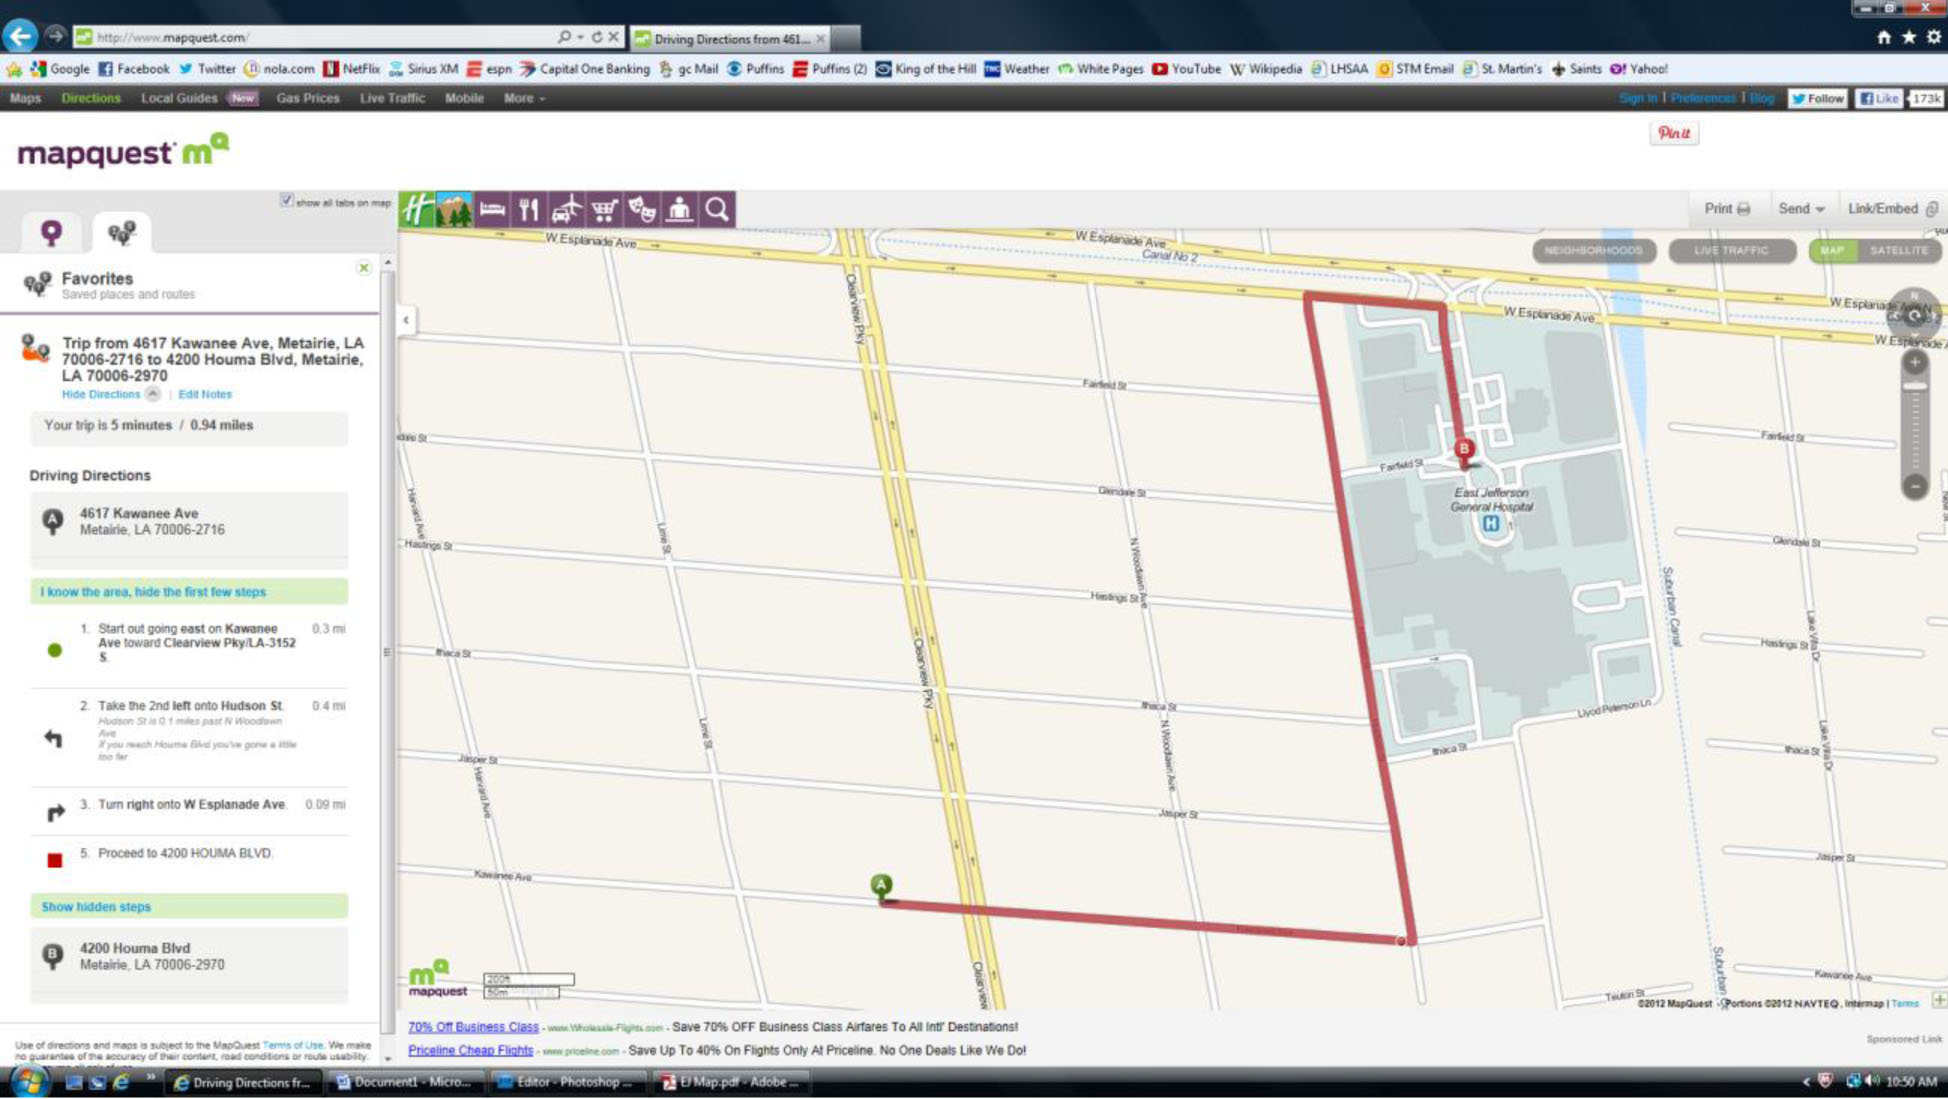Screen dimensions: 1948x1099
Task: Collapse the sidebar with the left arrow handle
Action: [x=406, y=320]
